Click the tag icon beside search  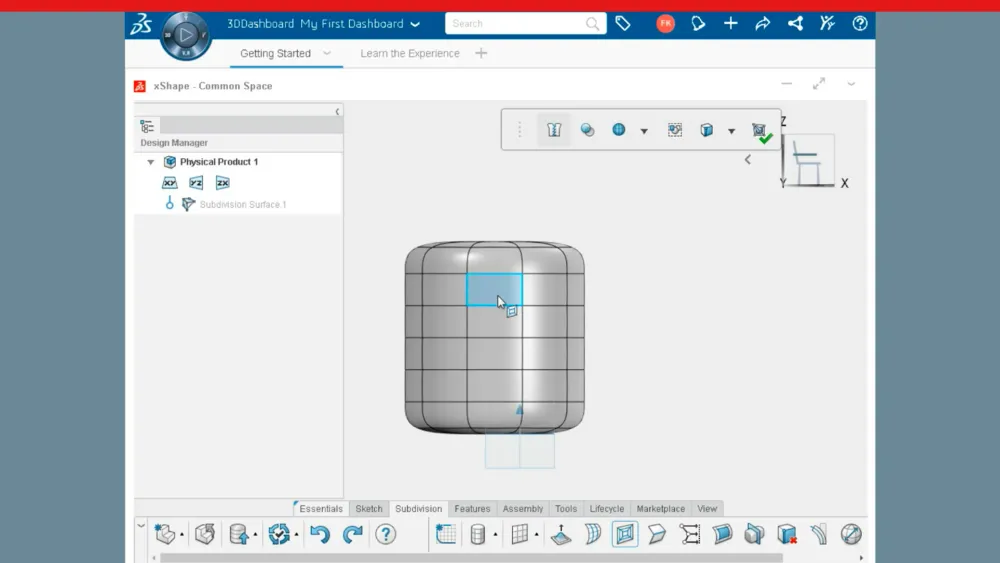tap(623, 24)
